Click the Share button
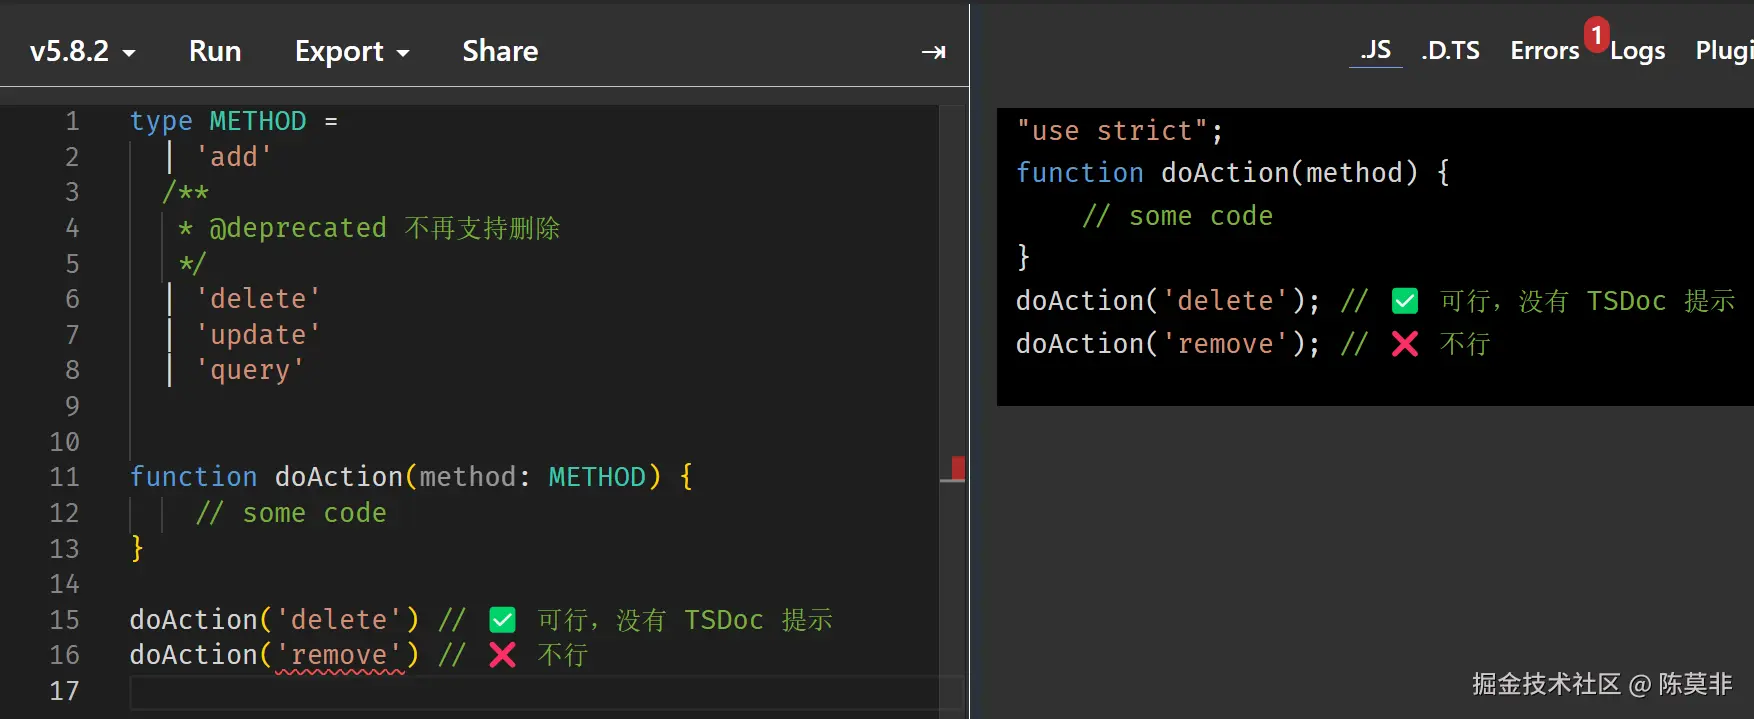 (x=500, y=51)
